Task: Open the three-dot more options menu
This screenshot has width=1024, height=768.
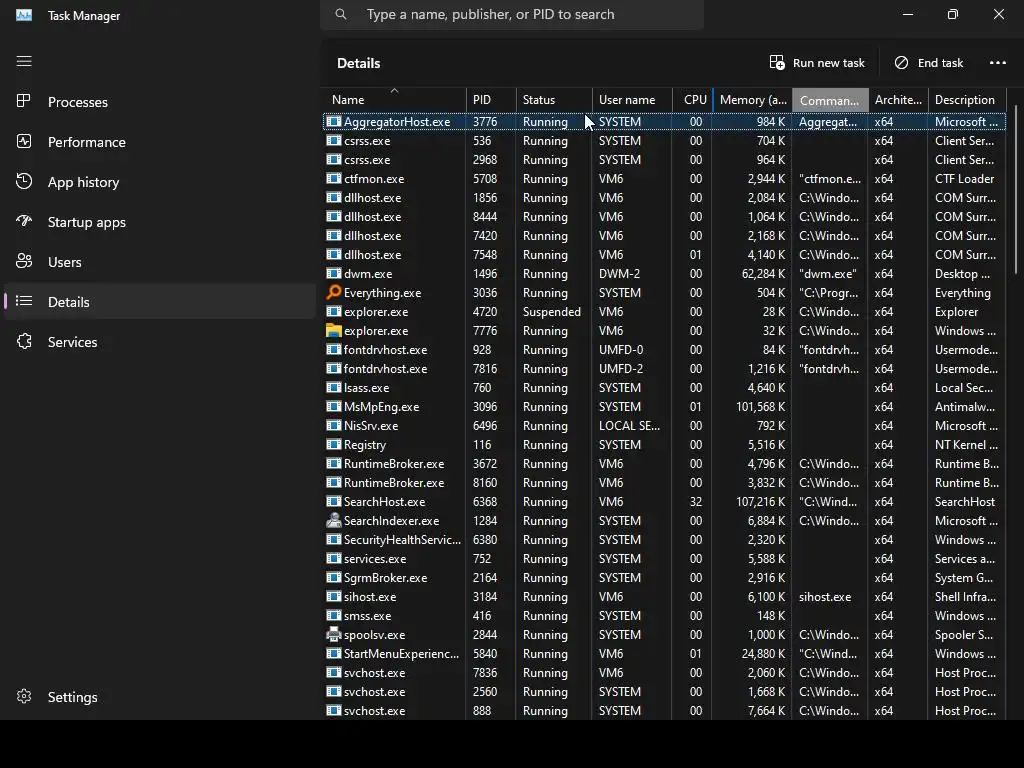Action: (998, 63)
